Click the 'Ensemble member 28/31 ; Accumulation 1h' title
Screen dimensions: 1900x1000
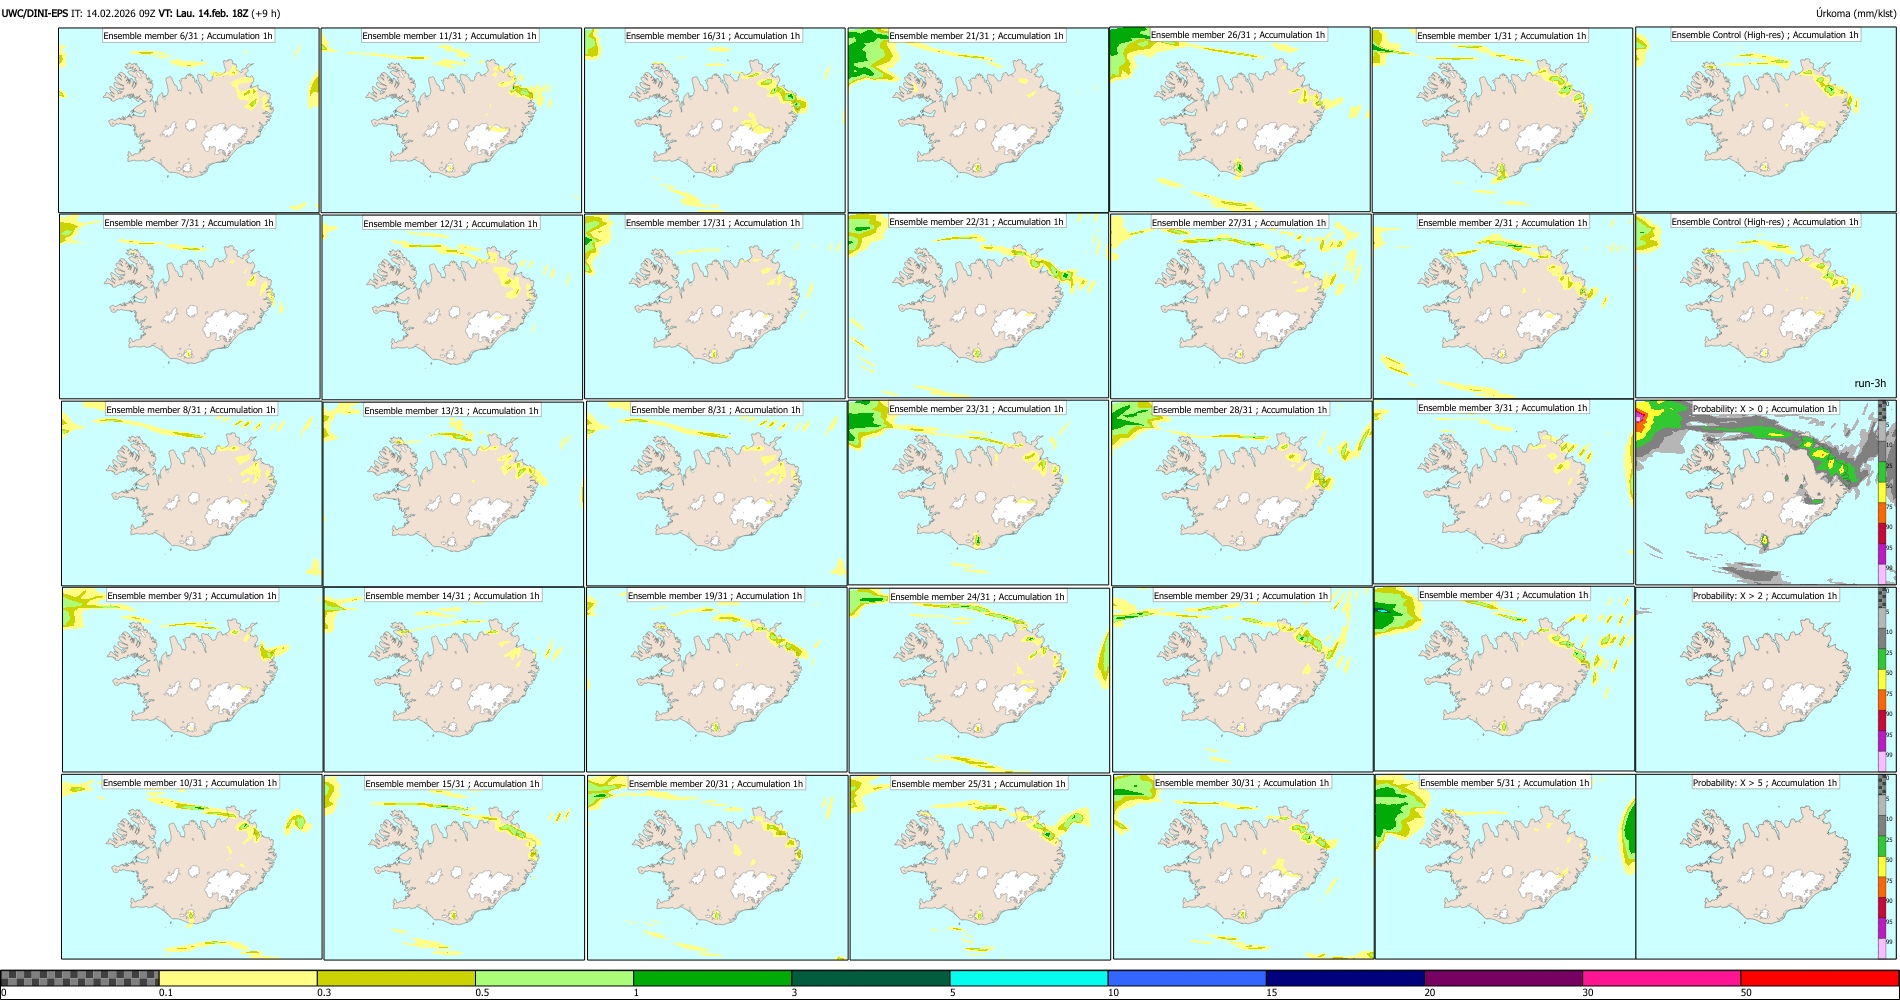click(x=1240, y=409)
